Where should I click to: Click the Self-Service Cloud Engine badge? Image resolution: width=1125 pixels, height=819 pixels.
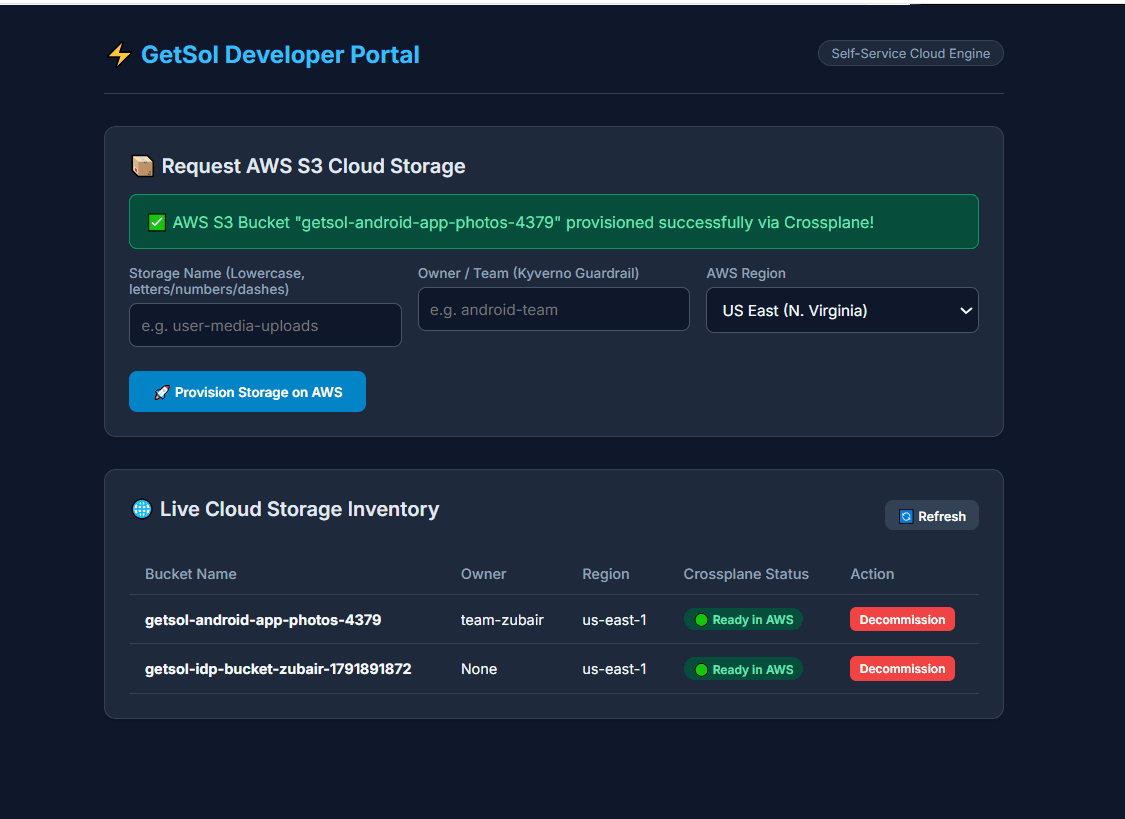(x=910, y=53)
